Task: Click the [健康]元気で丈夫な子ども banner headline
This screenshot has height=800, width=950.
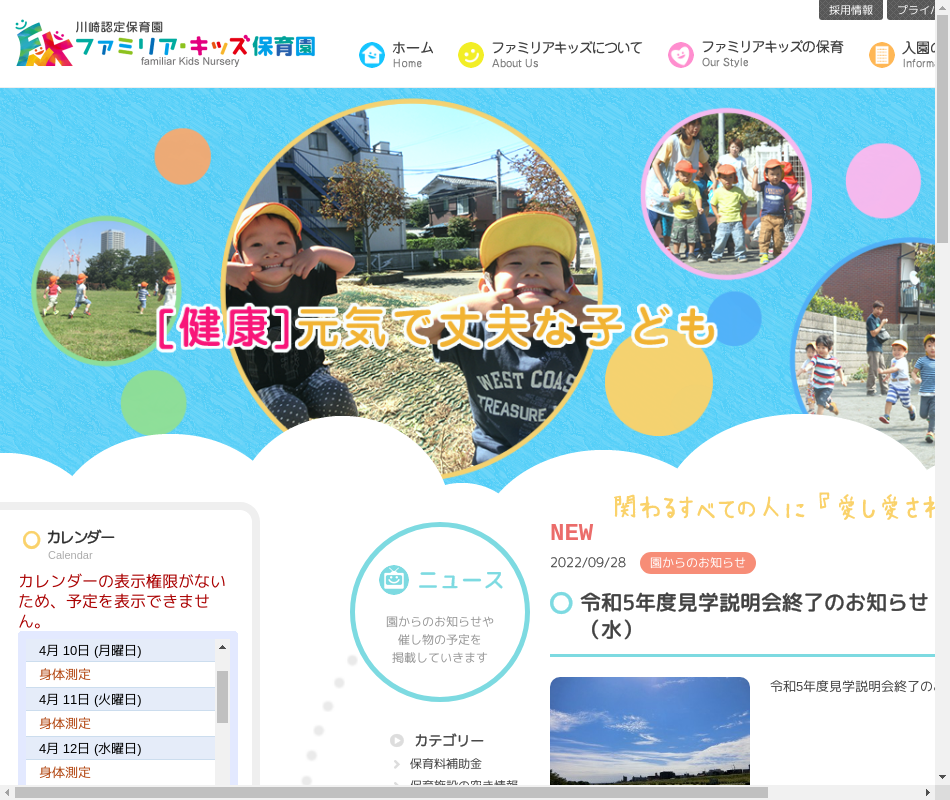Action: (x=437, y=327)
